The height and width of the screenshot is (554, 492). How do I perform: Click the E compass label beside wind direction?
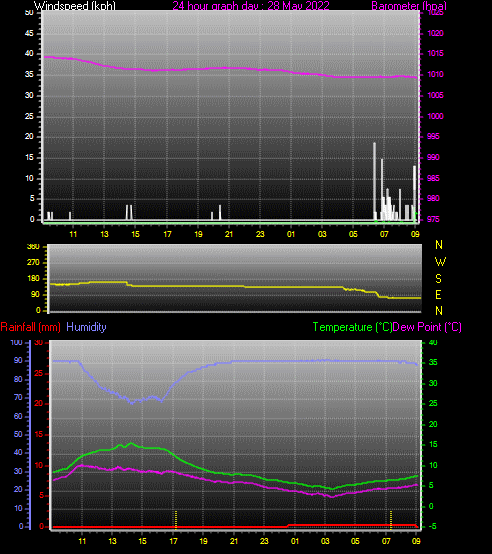click(438, 295)
